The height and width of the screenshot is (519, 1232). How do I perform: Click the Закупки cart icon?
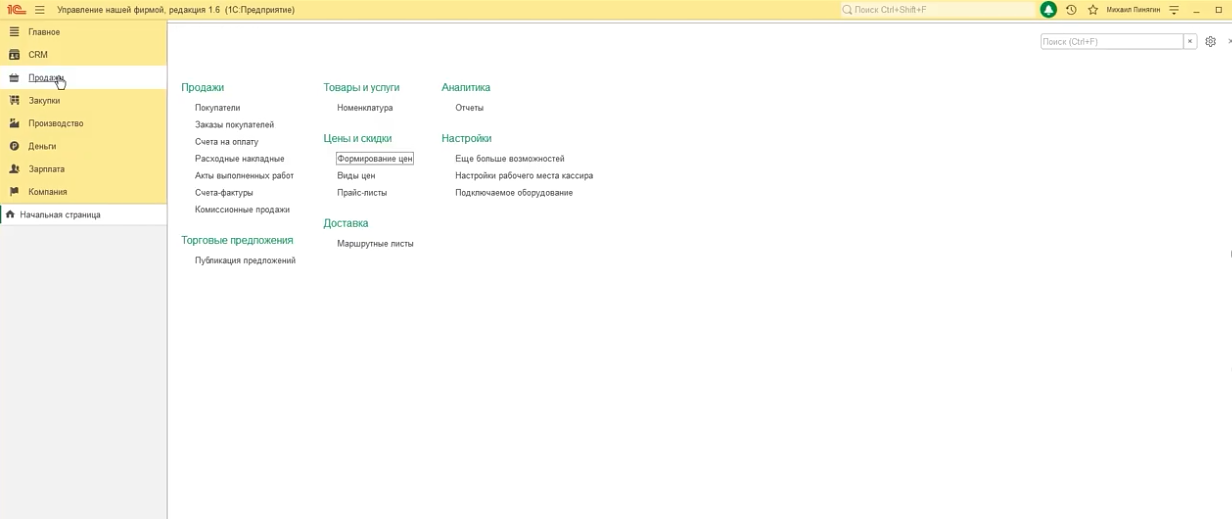pos(14,101)
